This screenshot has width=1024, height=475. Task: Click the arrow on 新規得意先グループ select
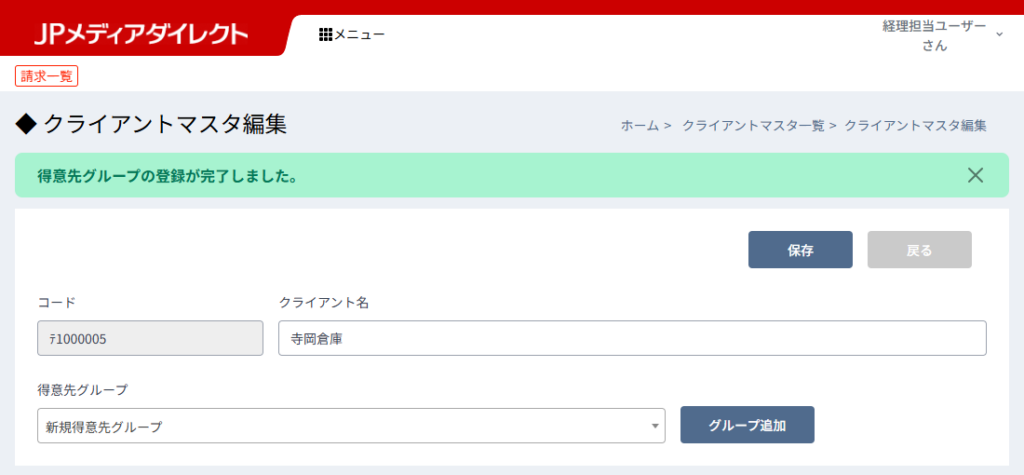pyautogui.click(x=655, y=426)
